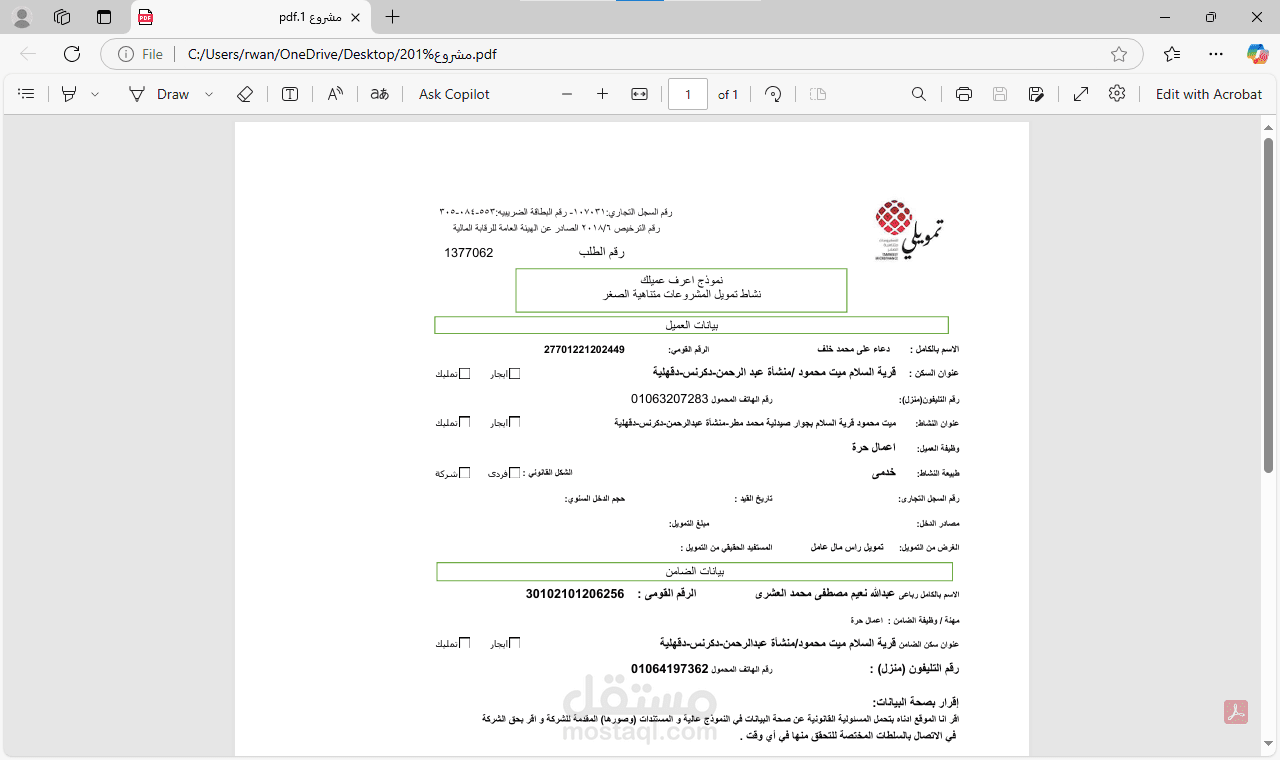
Task: Open Settings and more ellipsis menu
Action: tap(1216, 54)
